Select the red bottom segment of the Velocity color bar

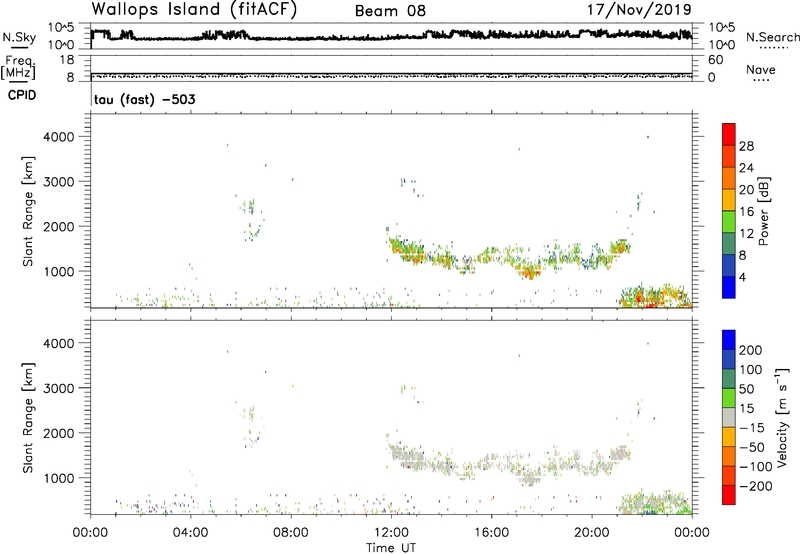729,495
